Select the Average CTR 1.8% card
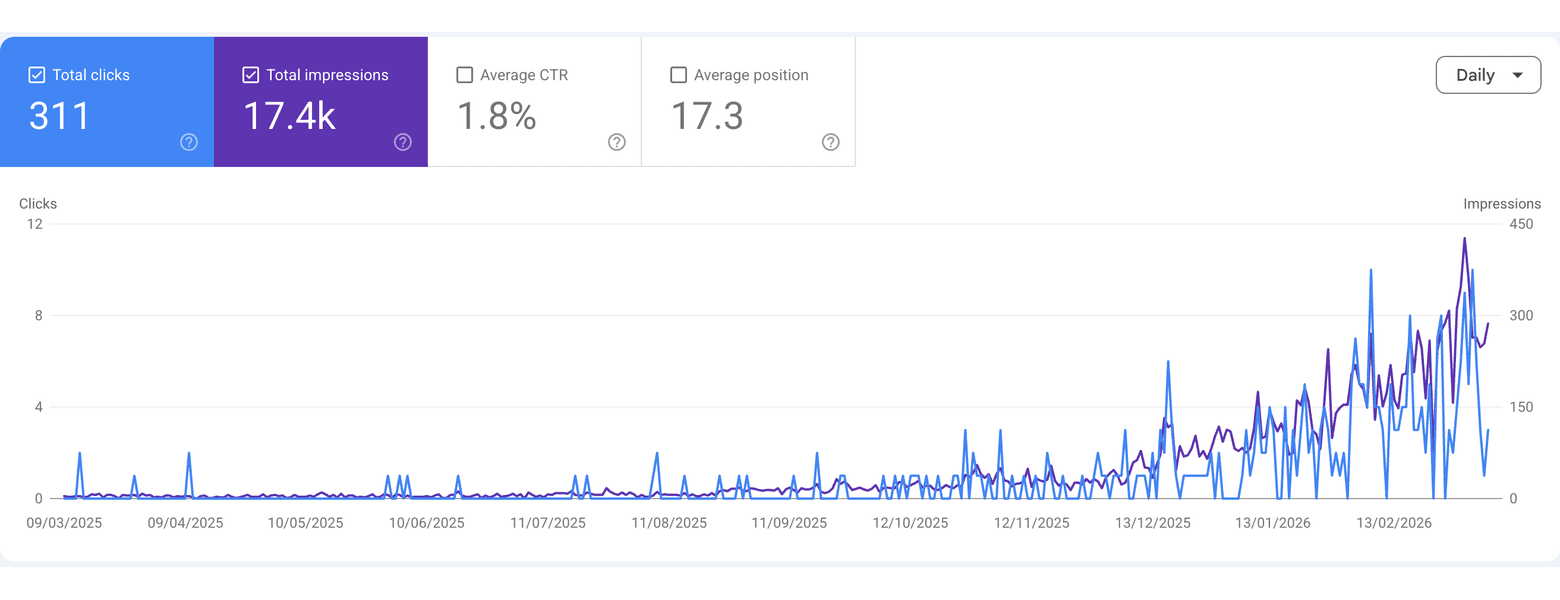 [535, 102]
